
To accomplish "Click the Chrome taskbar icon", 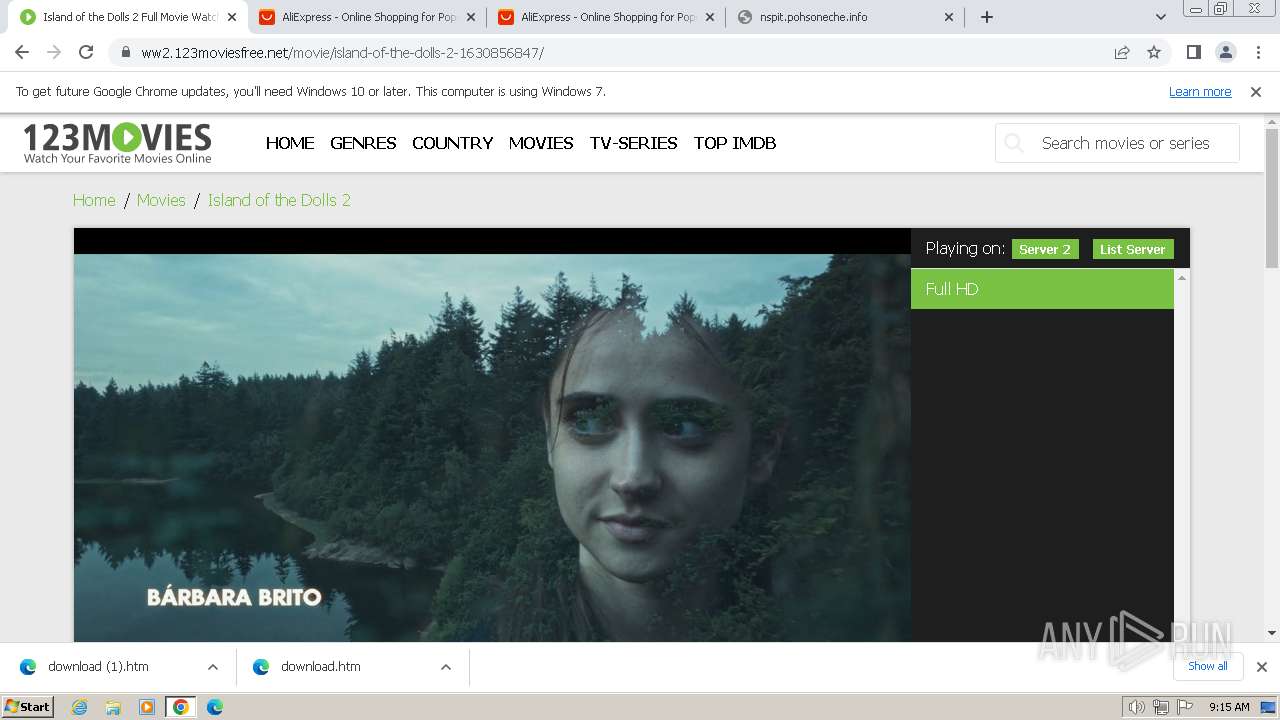I will 181,707.
